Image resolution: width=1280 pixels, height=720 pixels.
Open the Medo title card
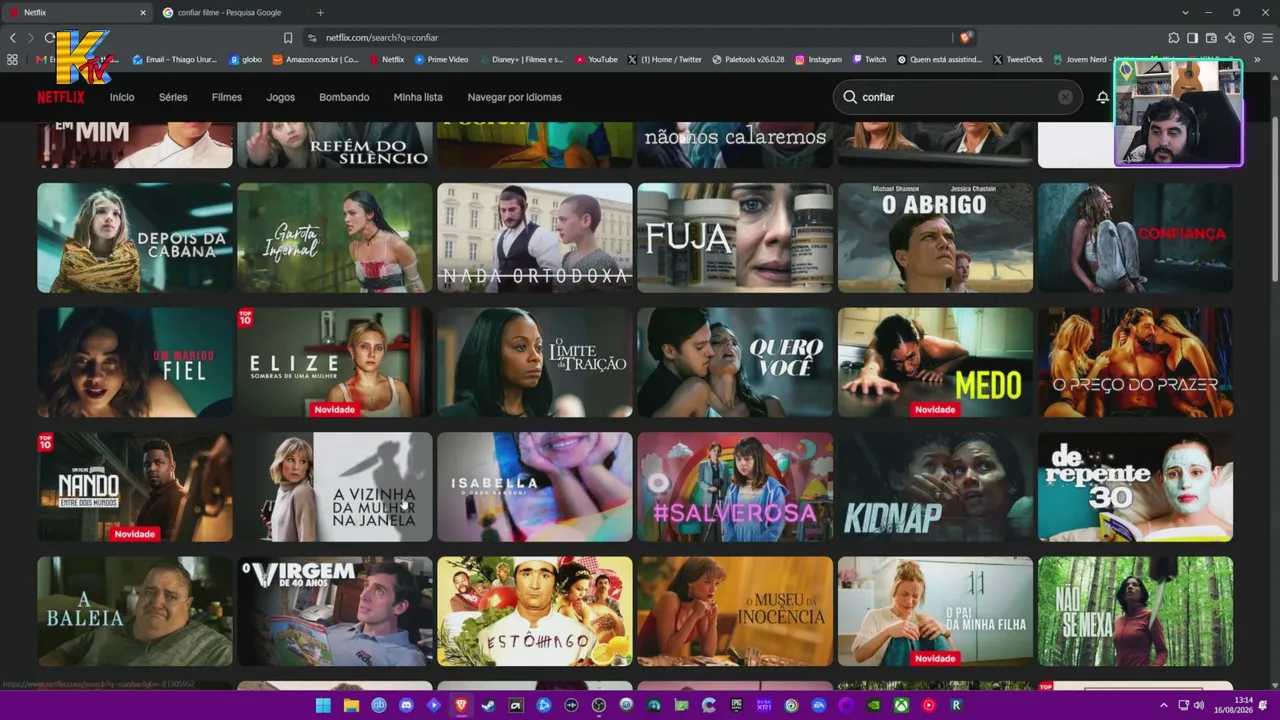click(x=935, y=362)
